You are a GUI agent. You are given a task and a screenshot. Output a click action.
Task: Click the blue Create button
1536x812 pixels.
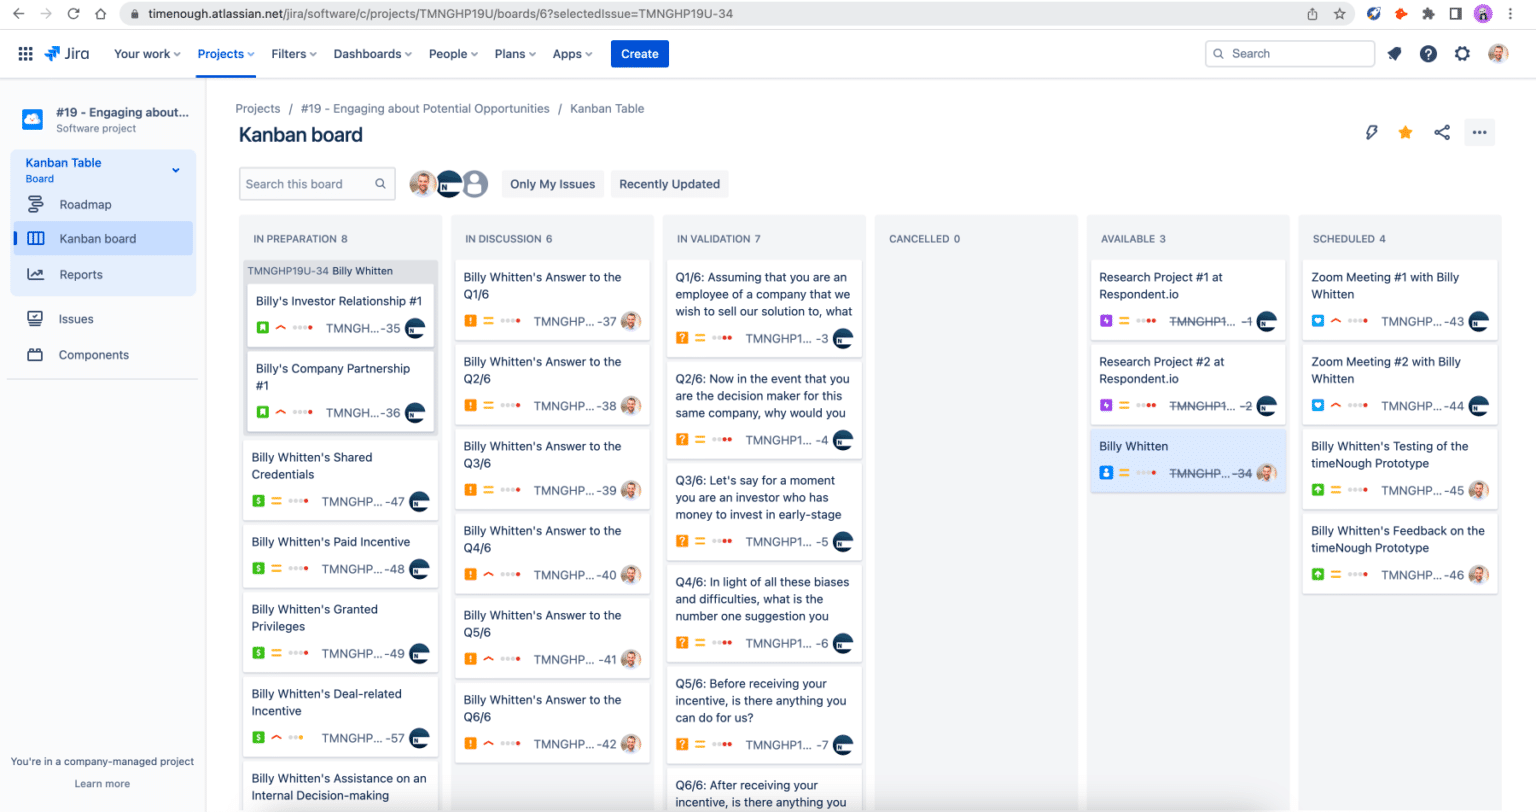click(x=639, y=54)
